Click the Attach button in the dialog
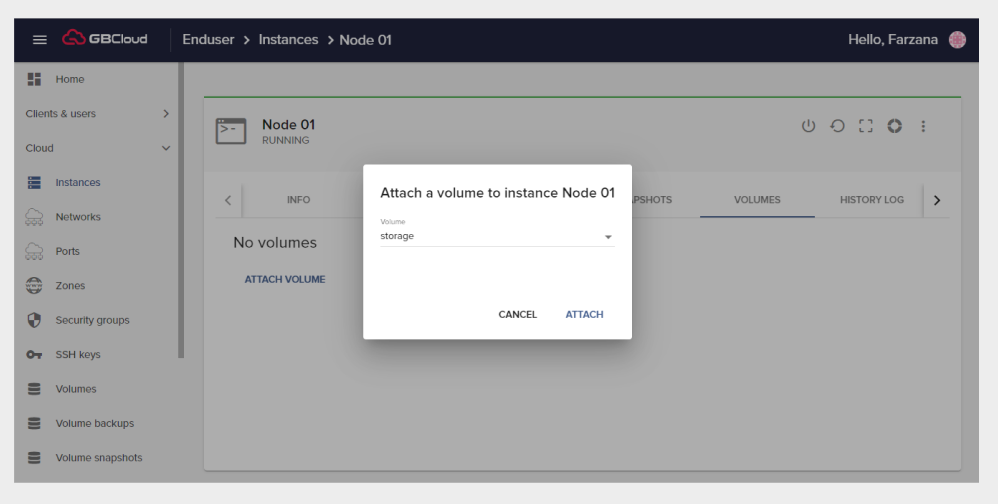The width and height of the screenshot is (998, 504). (x=584, y=314)
